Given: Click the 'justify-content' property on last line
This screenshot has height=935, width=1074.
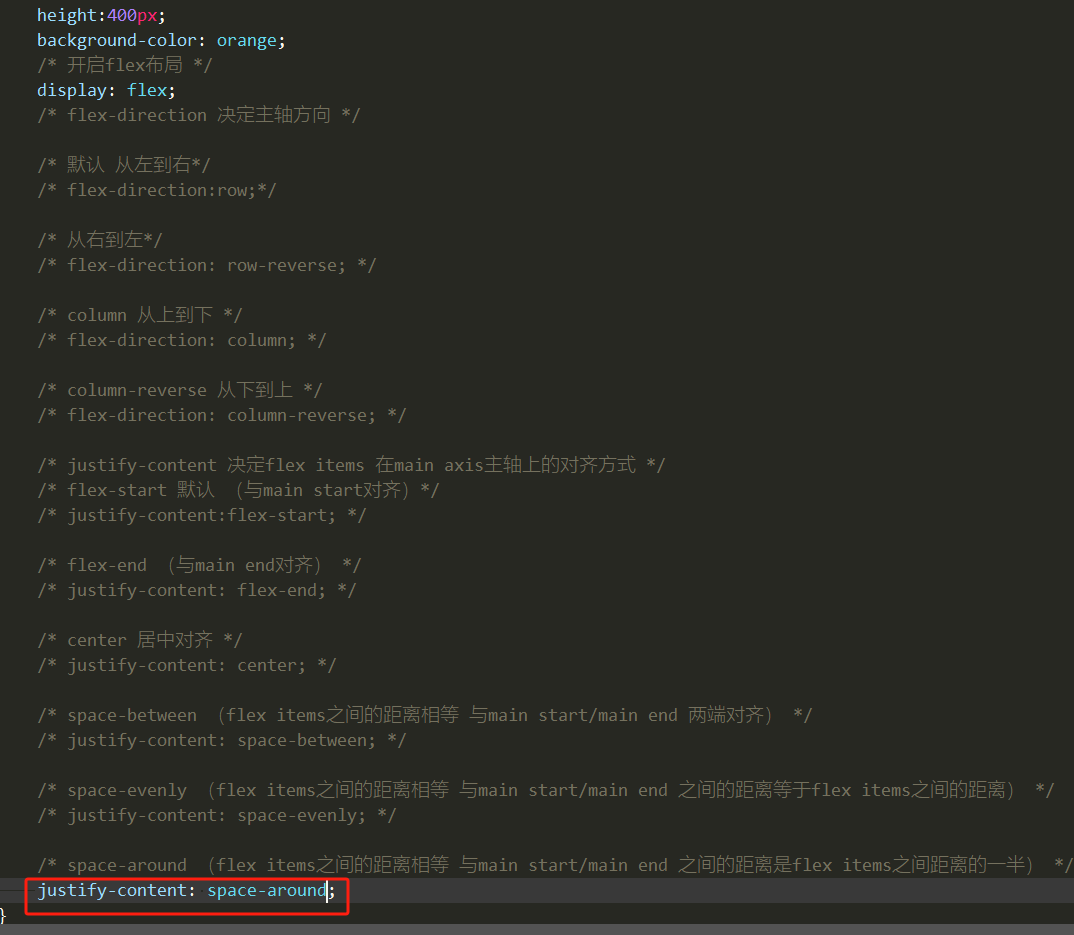Looking at the screenshot, I should (112, 890).
